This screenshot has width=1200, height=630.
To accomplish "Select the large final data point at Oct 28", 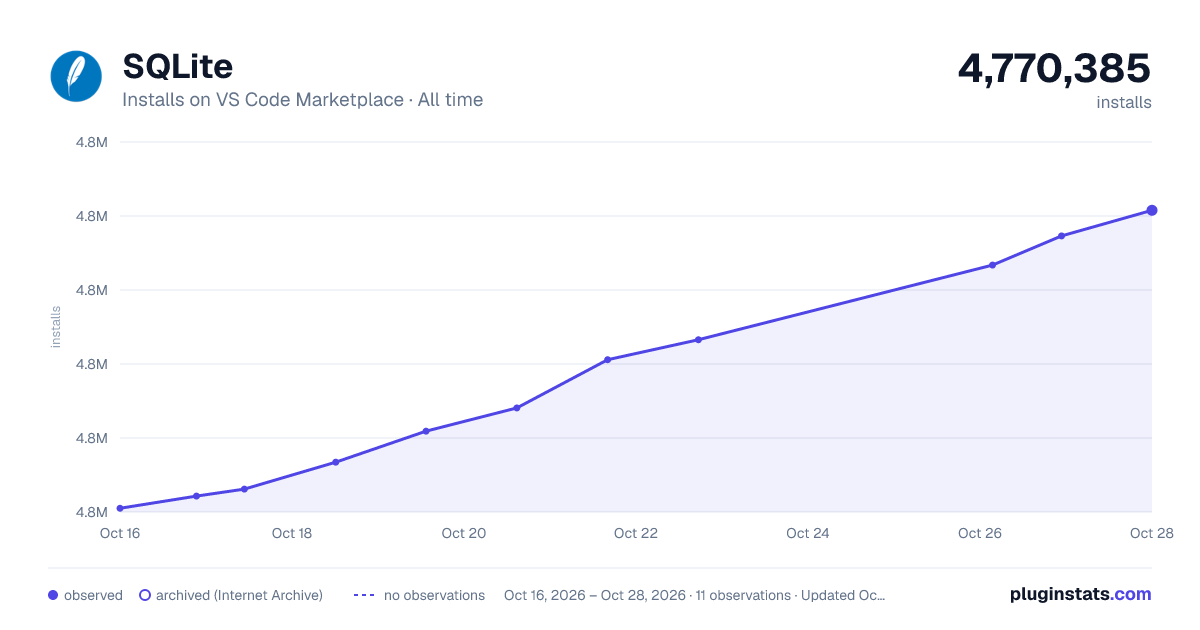I will 1152,210.
